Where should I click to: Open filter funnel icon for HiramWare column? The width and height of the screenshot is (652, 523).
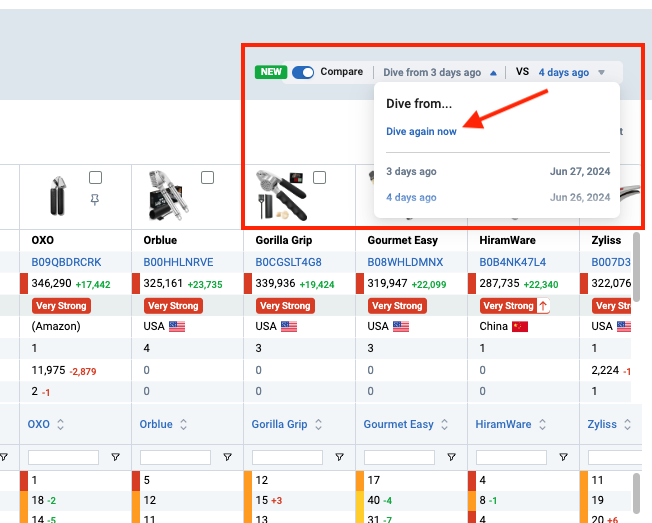coord(563,457)
